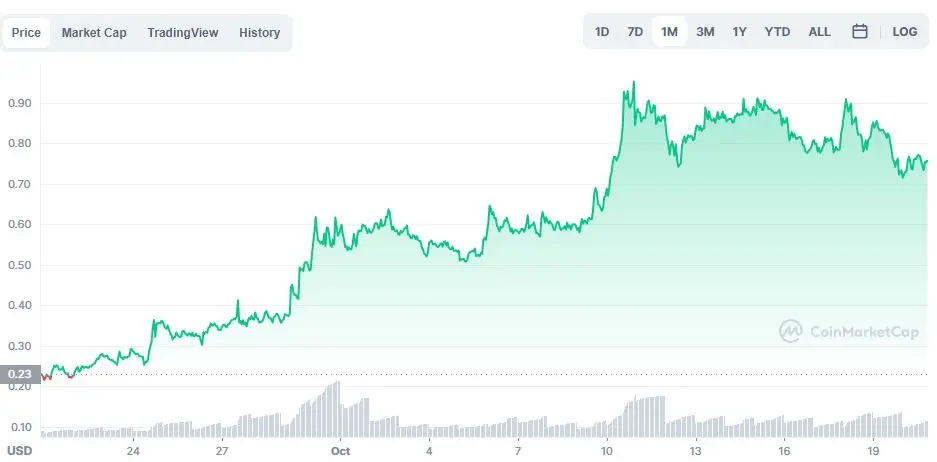Viewport: 937px width, 462px height.
Task: Click the price peak near Oct 10
Action: [633, 83]
